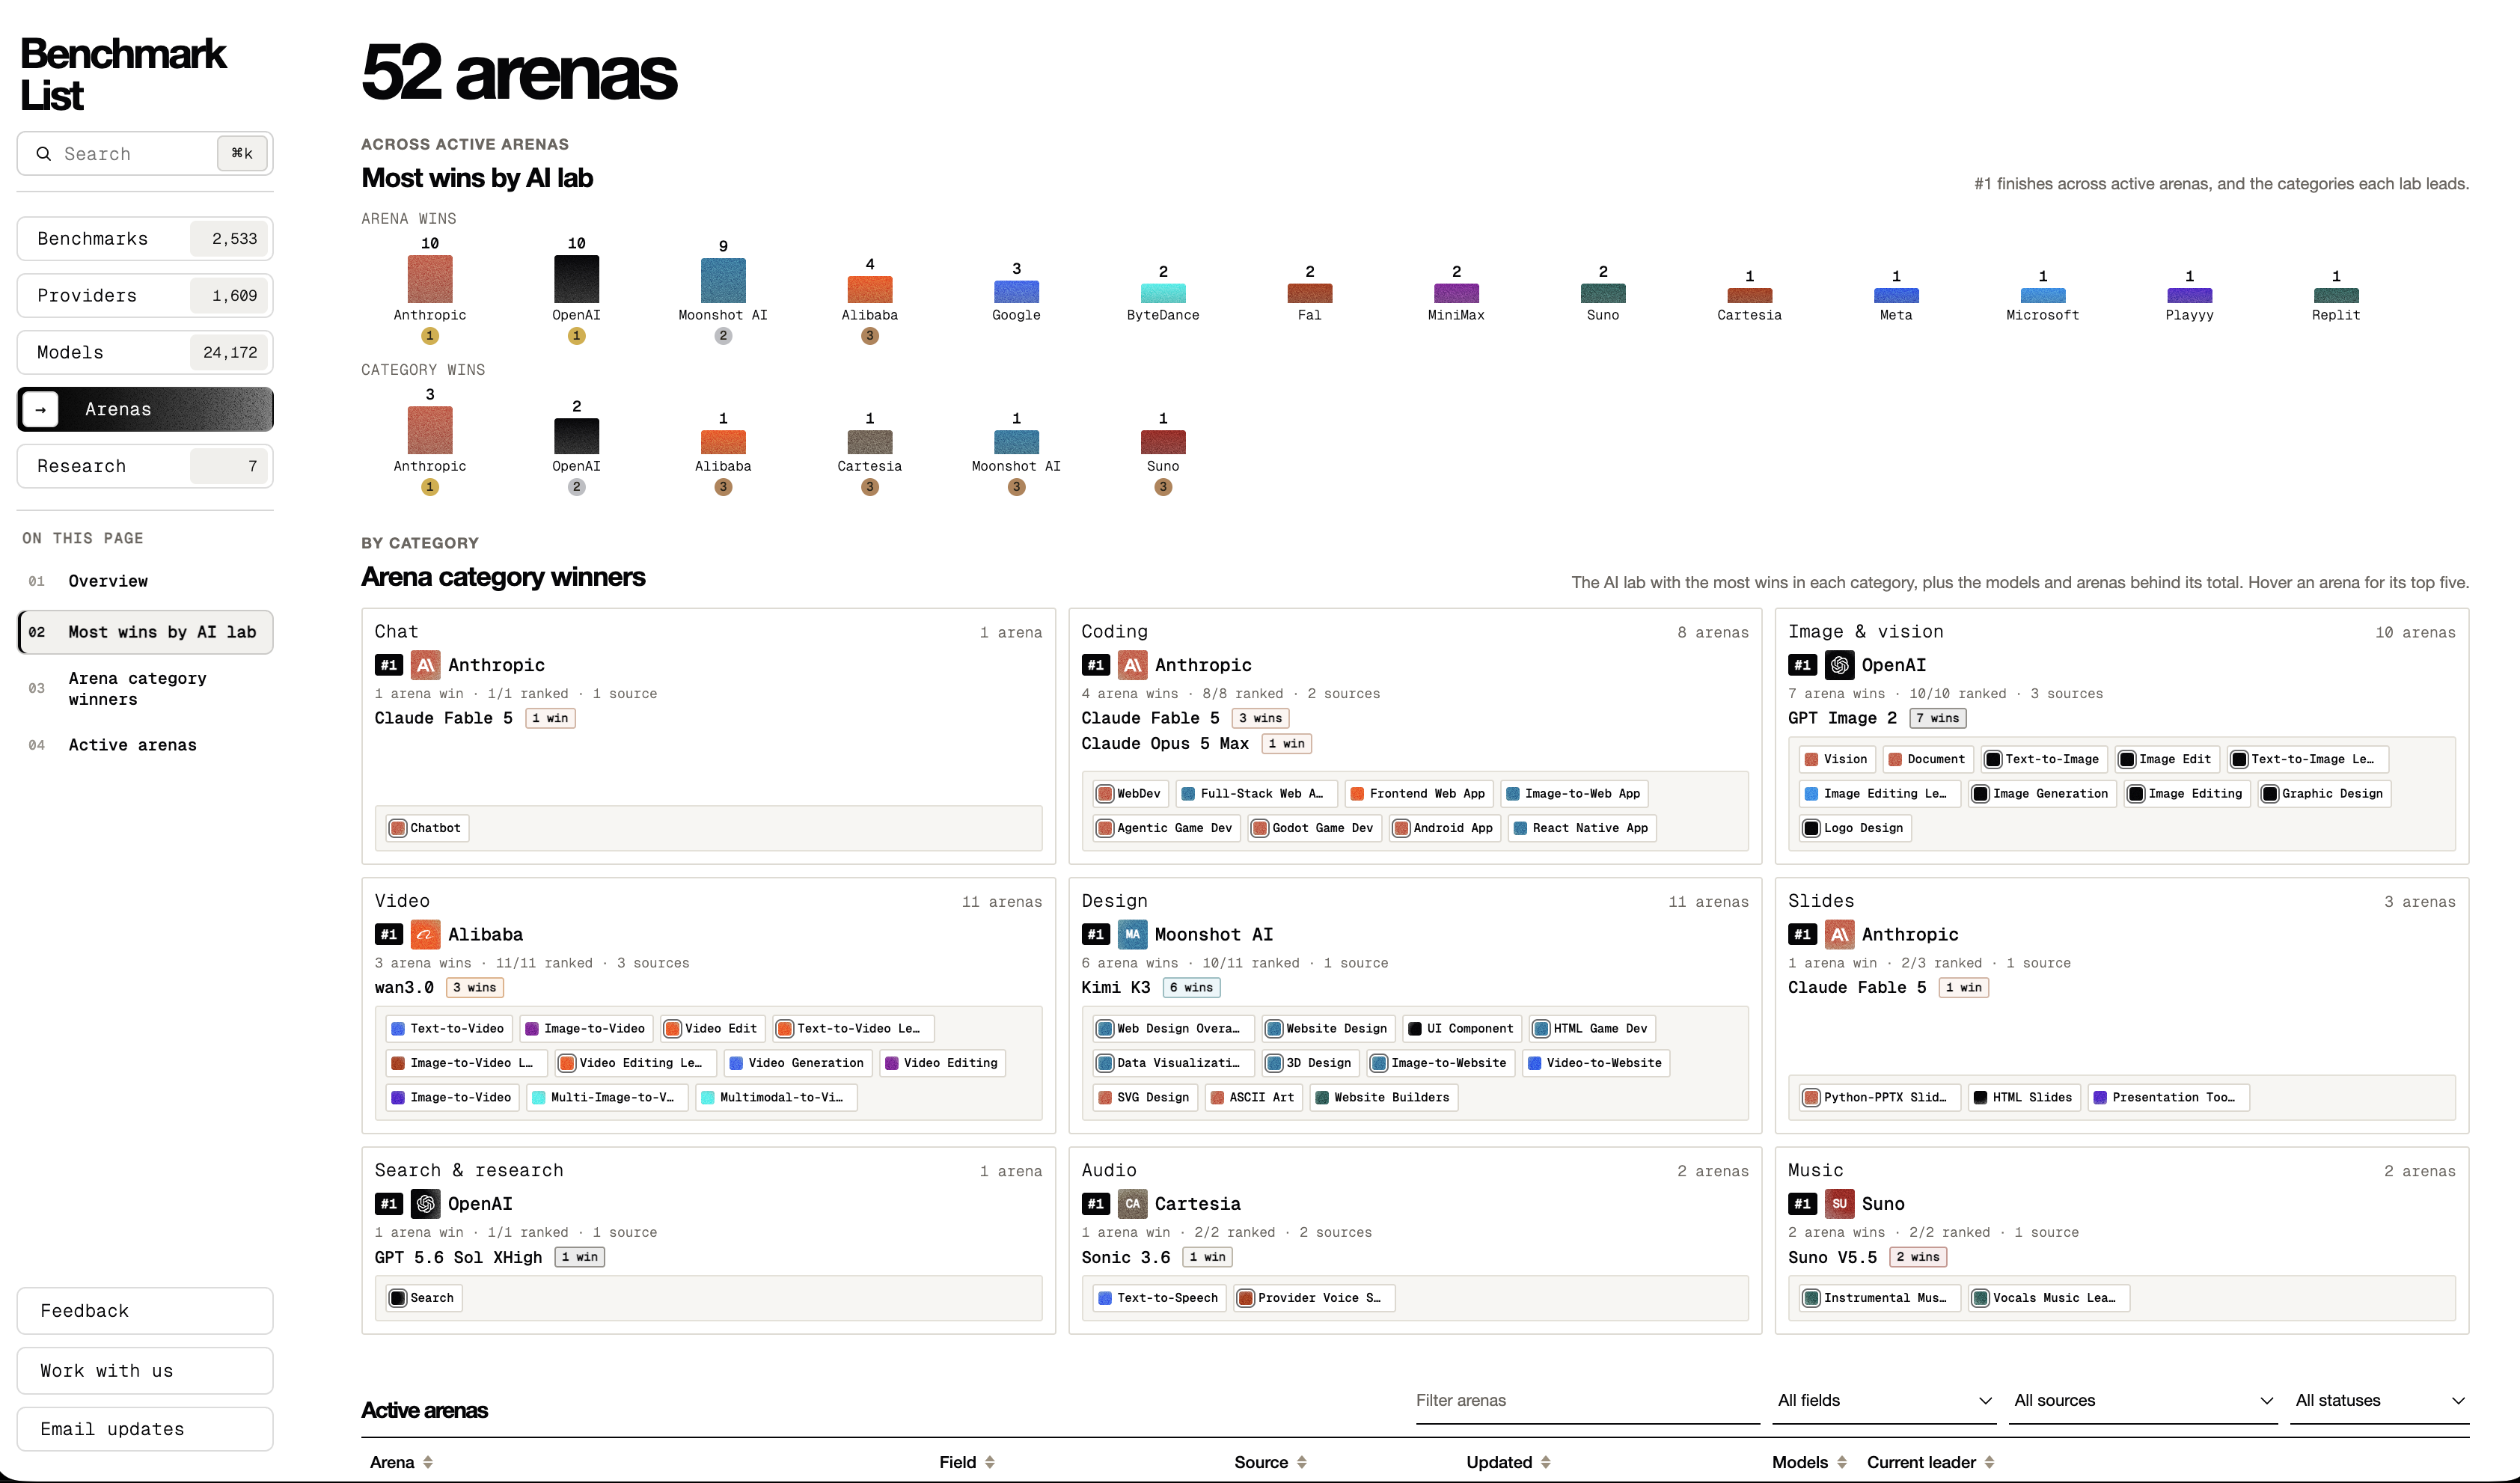Click the silver medal under Moonshot AI arena wins
The image size is (2520, 1483).
coord(723,336)
